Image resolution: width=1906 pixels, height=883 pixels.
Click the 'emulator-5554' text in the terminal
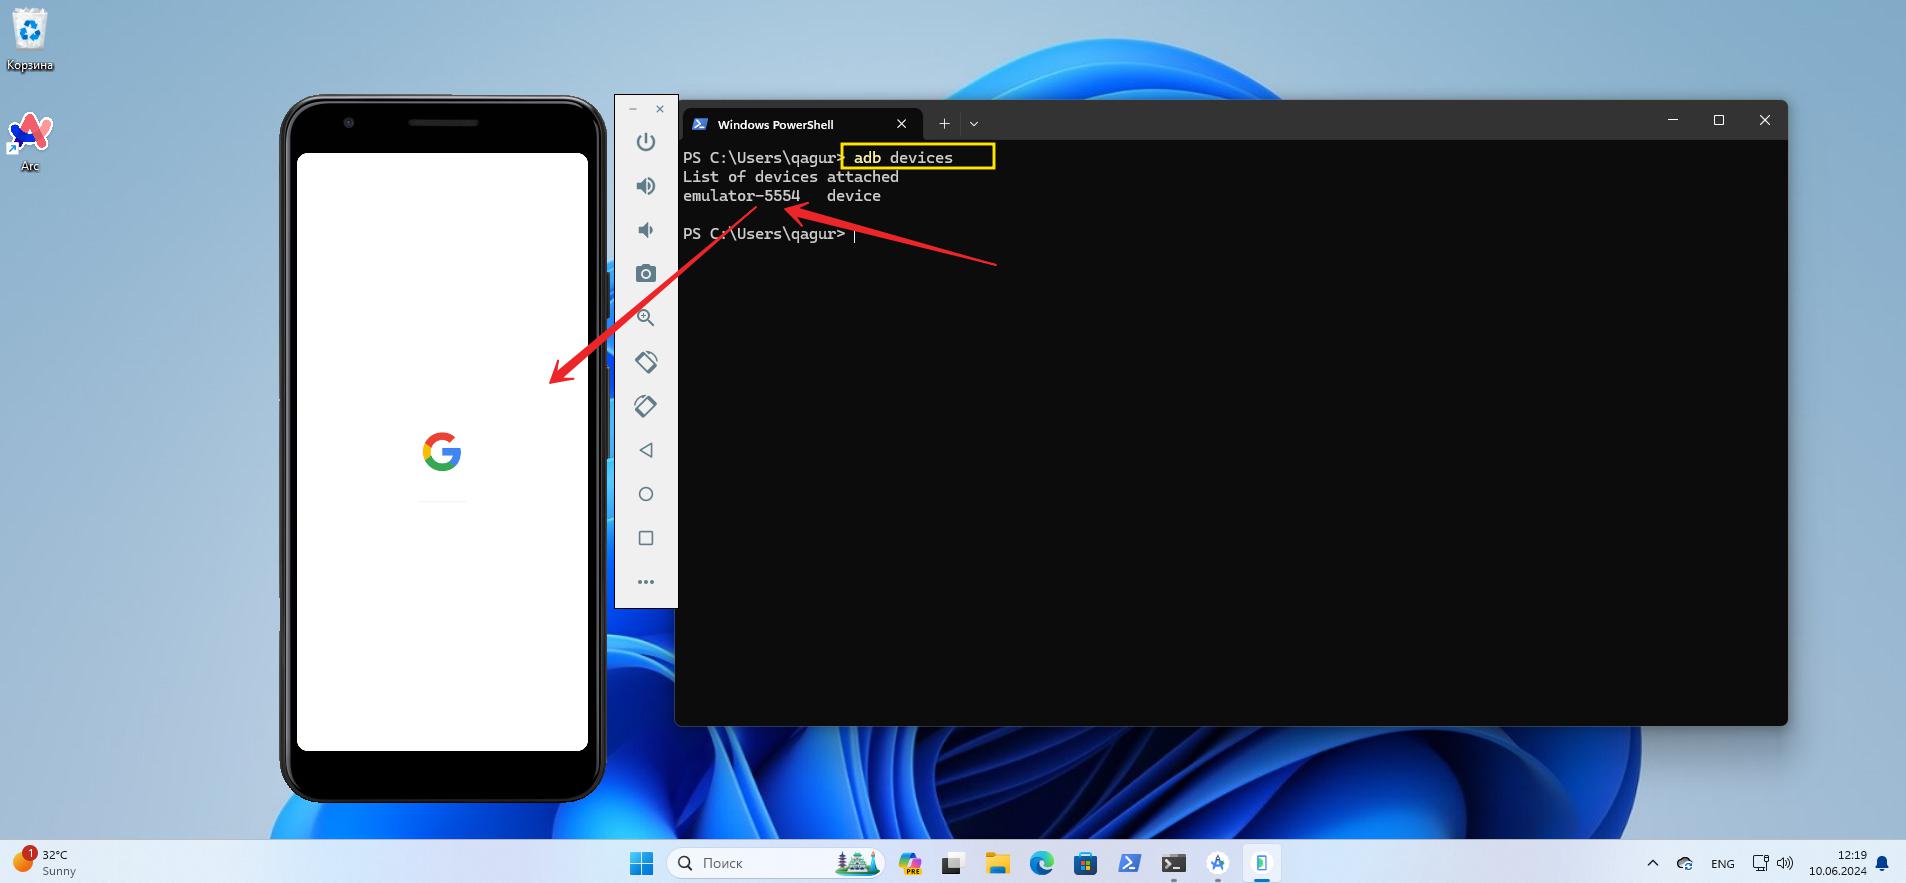pyautogui.click(x=741, y=196)
